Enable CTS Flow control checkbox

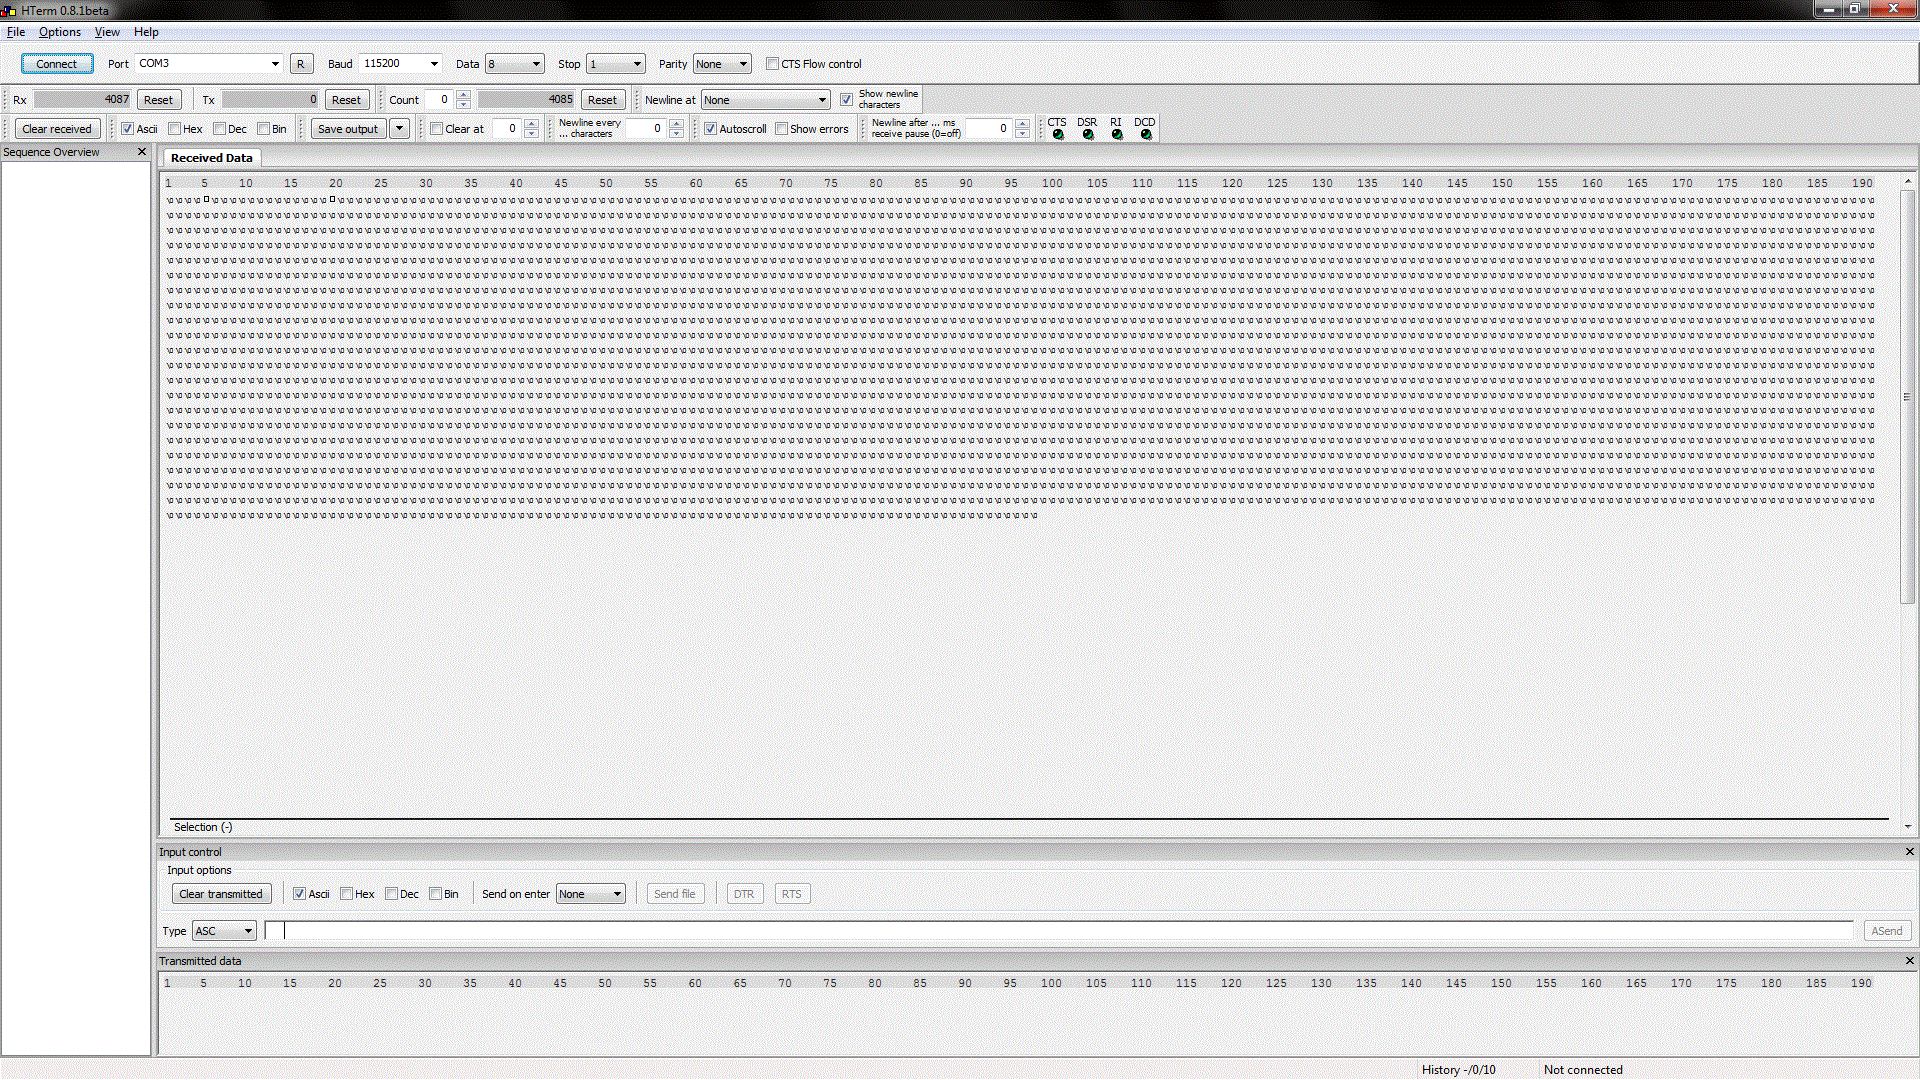772,64
